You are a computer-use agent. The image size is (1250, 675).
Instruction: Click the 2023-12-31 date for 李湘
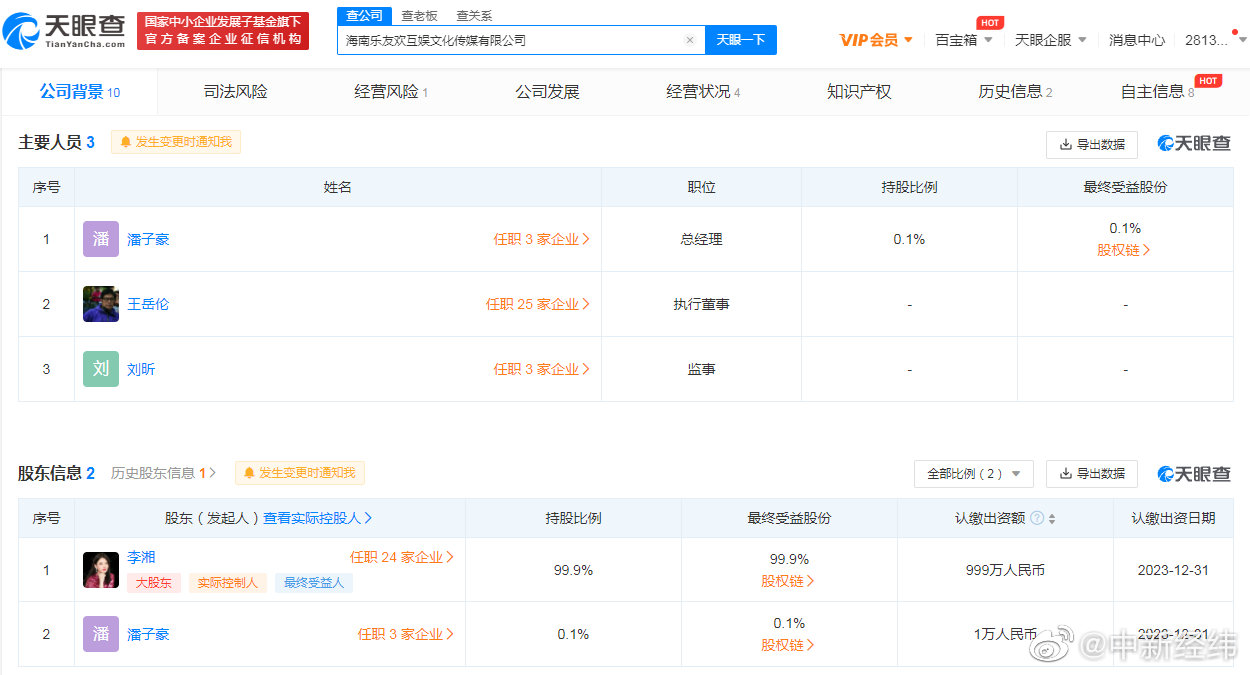click(1173, 570)
